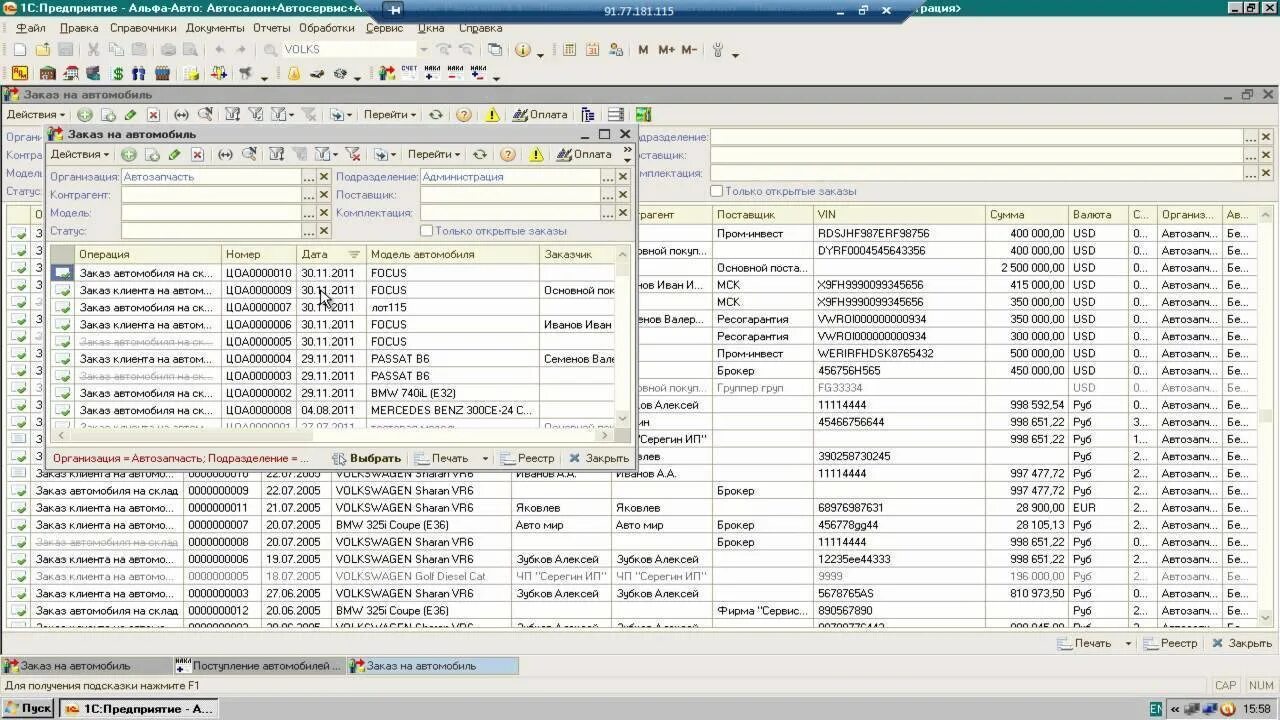Select PASSAT B6 row ЦОА0000004 in front table
The width and height of the screenshot is (1280, 720).
pos(332,359)
